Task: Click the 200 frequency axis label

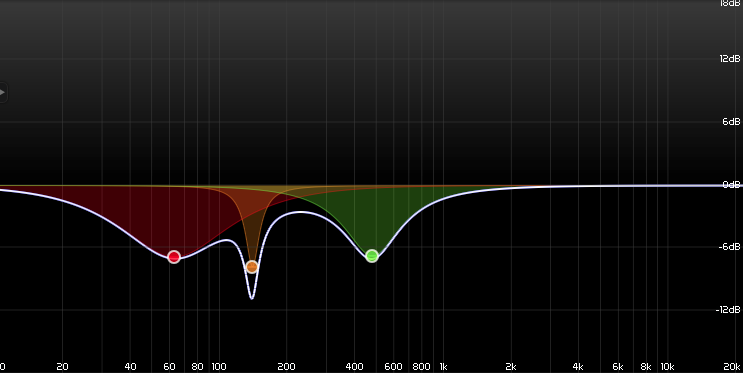Action: click(286, 367)
